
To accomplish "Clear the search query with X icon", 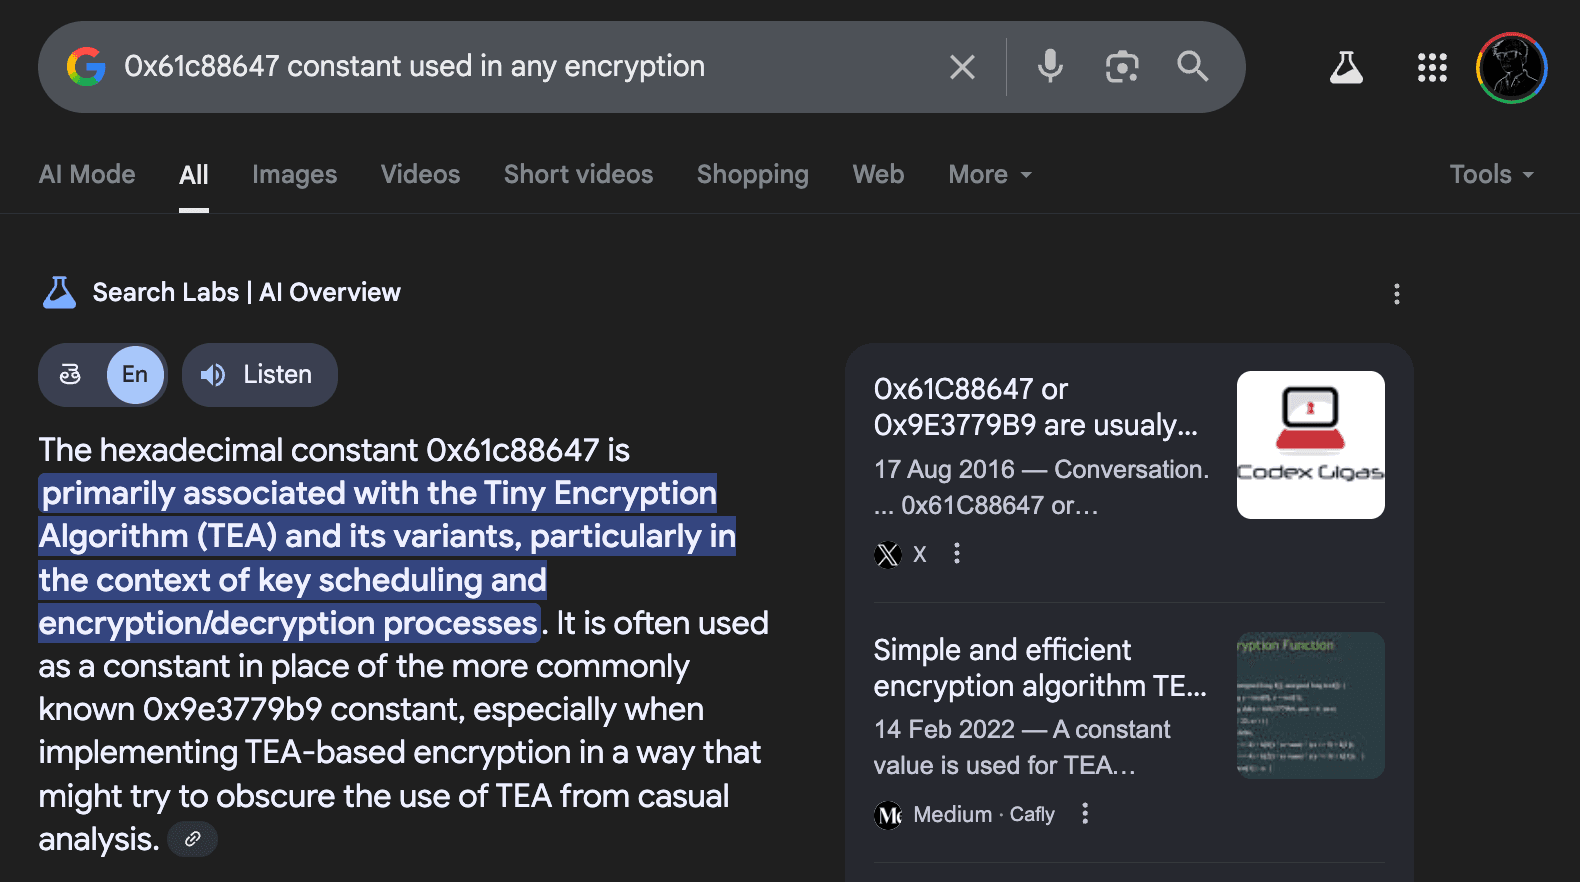I will pos(962,67).
